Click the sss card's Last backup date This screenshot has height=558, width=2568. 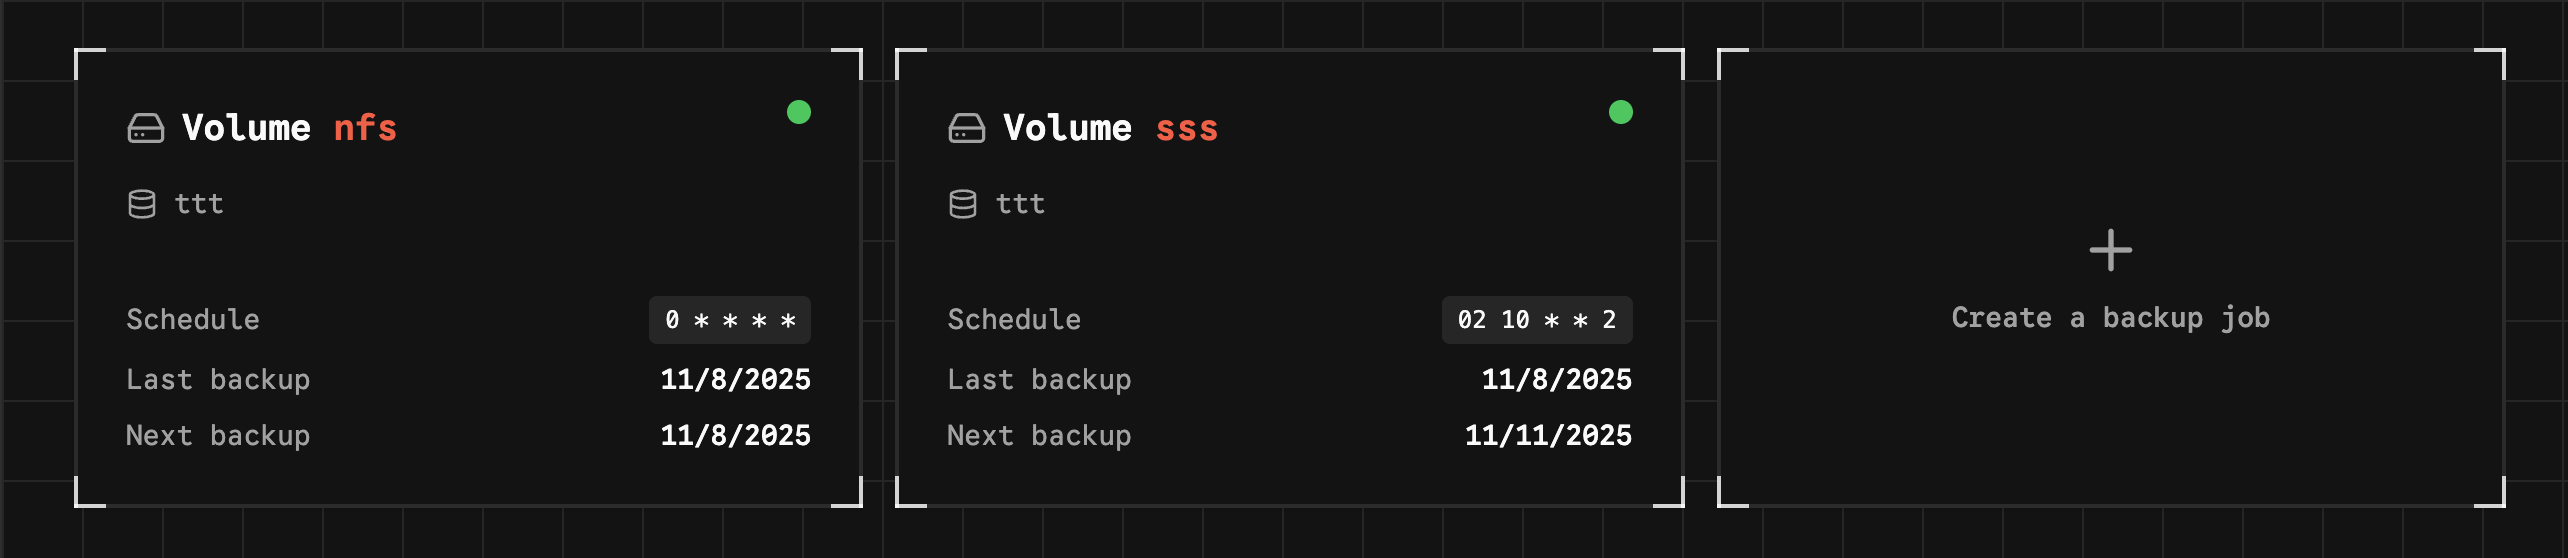coord(1556,380)
